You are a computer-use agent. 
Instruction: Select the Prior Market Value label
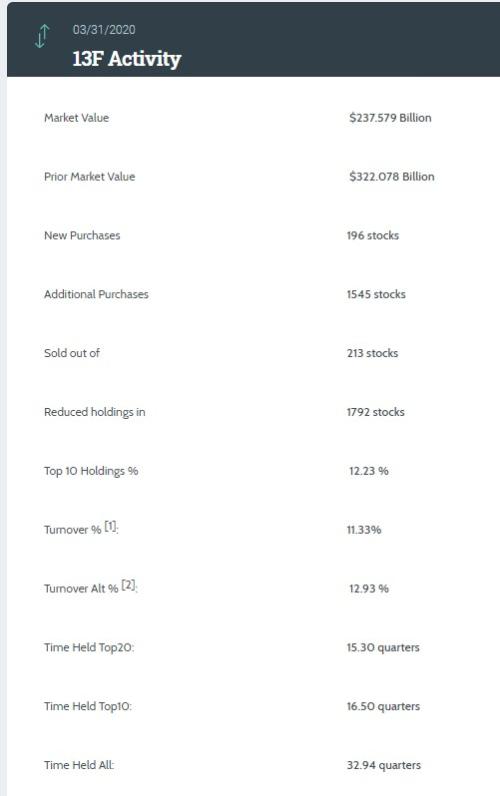click(89, 177)
